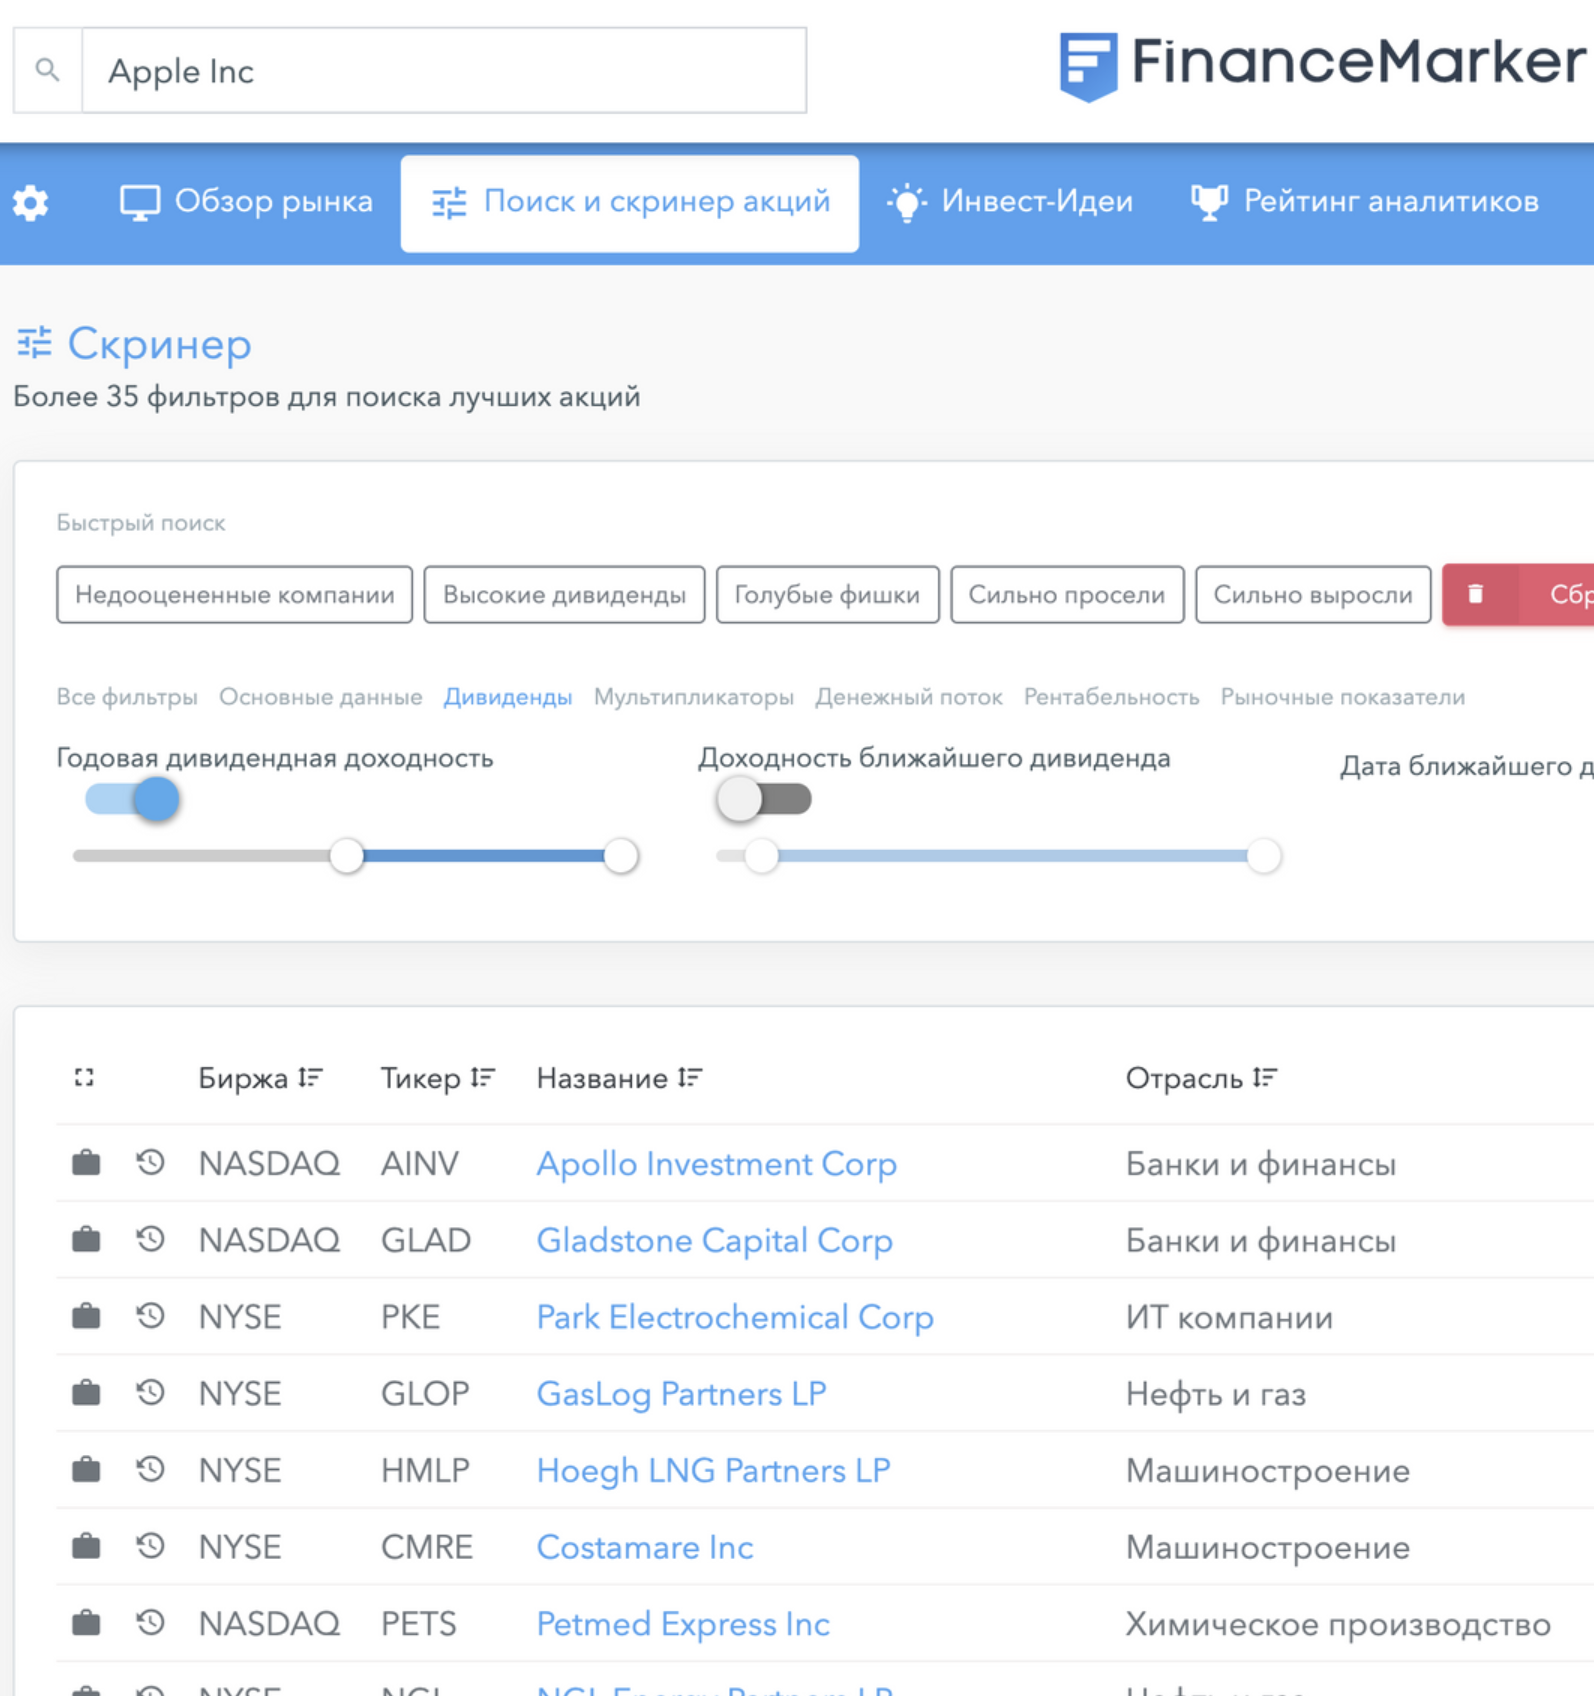Enable the nearest dividend yield toggle

[764, 799]
